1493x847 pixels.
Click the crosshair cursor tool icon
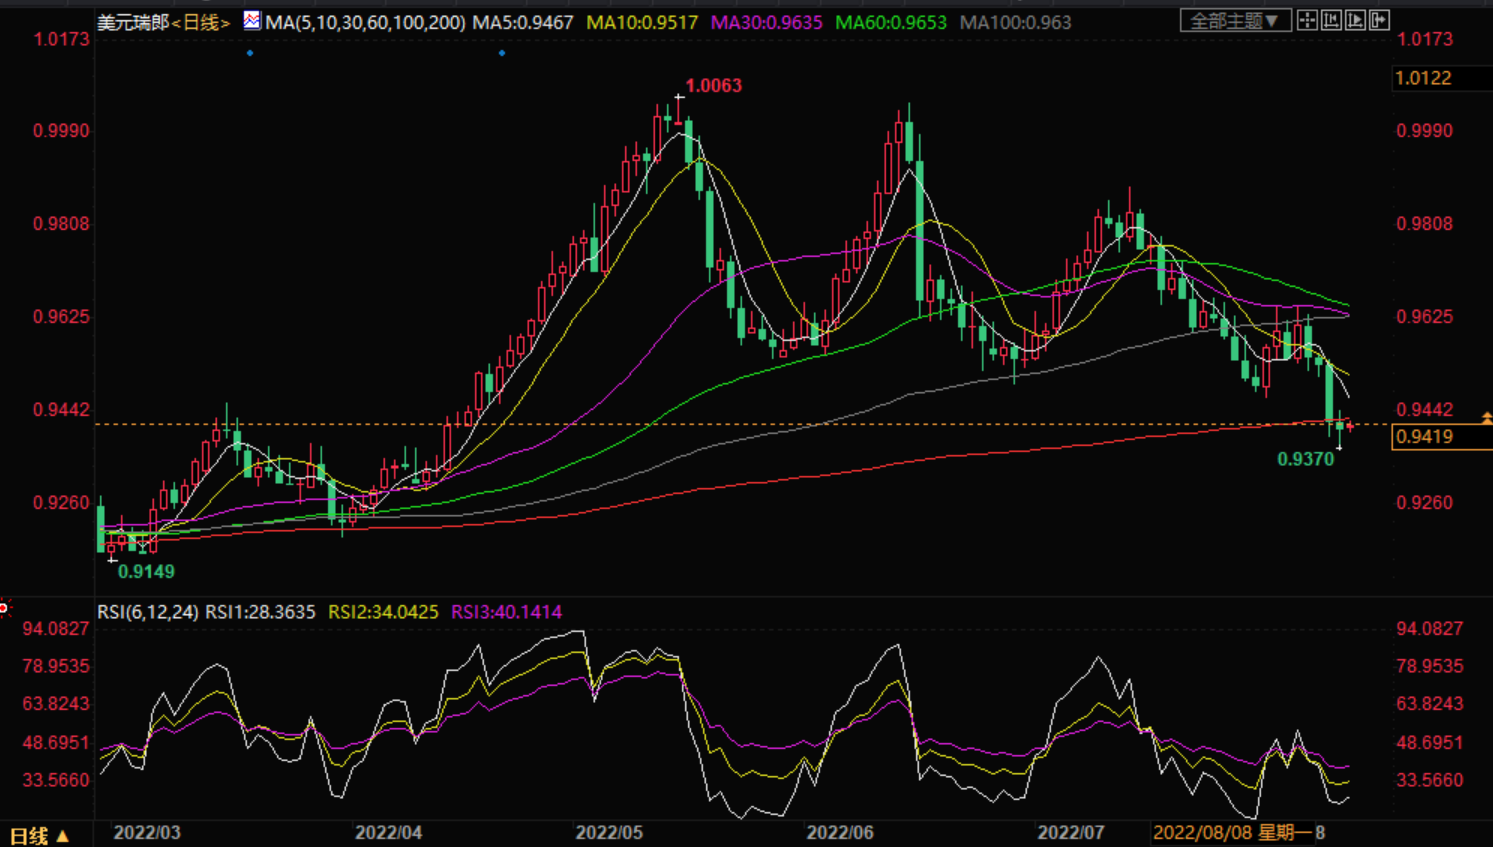[x=1307, y=20]
